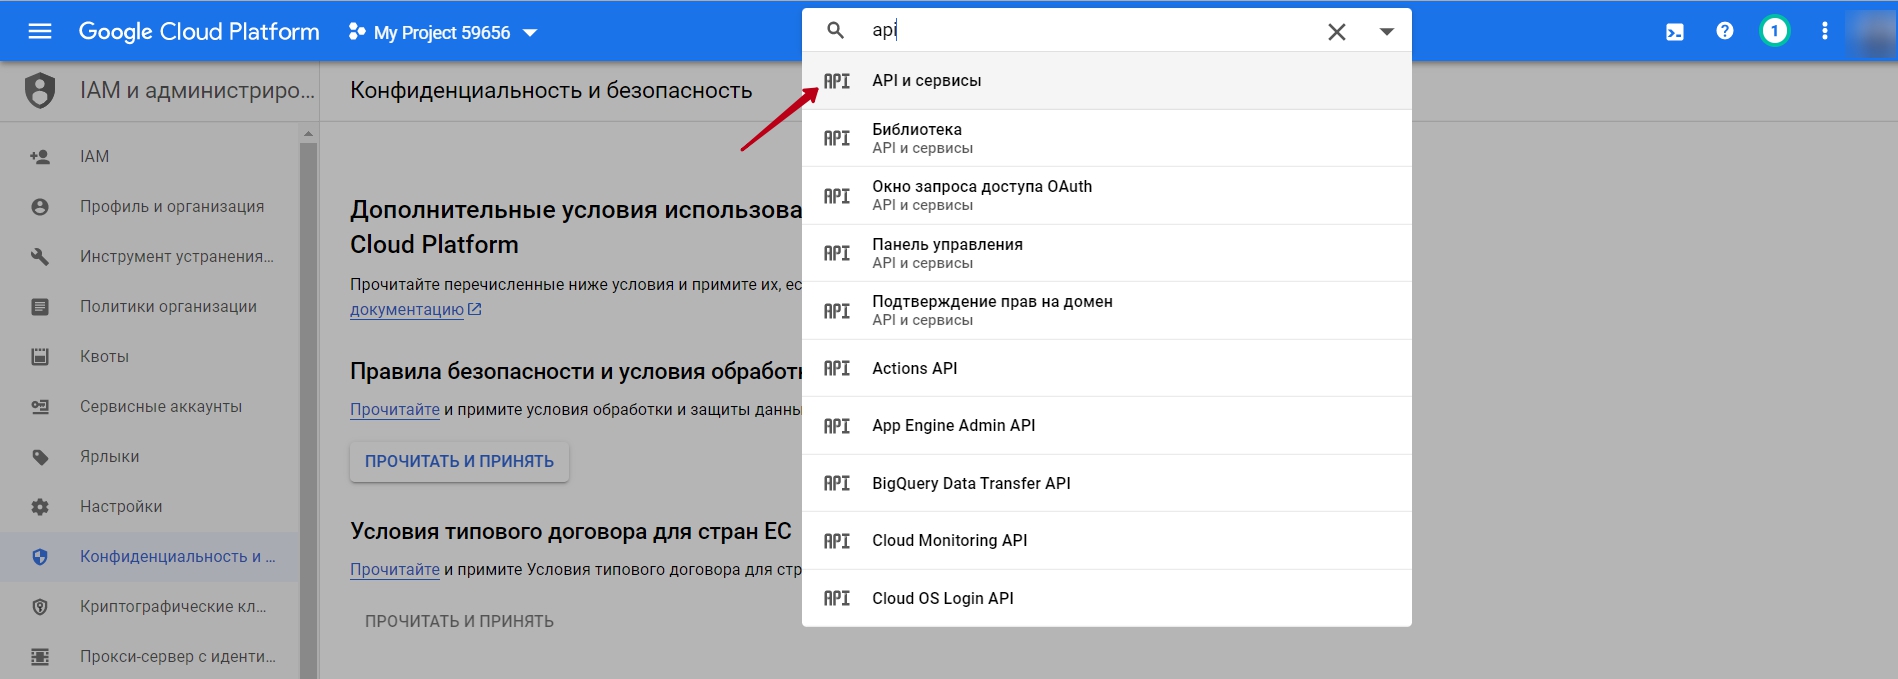This screenshot has width=1898, height=679.
Task: Open the help question mark icon
Action: (1725, 31)
